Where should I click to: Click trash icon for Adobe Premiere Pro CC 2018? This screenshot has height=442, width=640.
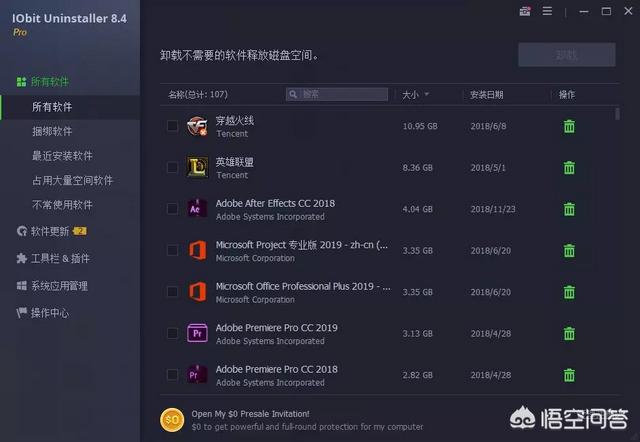[x=569, y=375]
